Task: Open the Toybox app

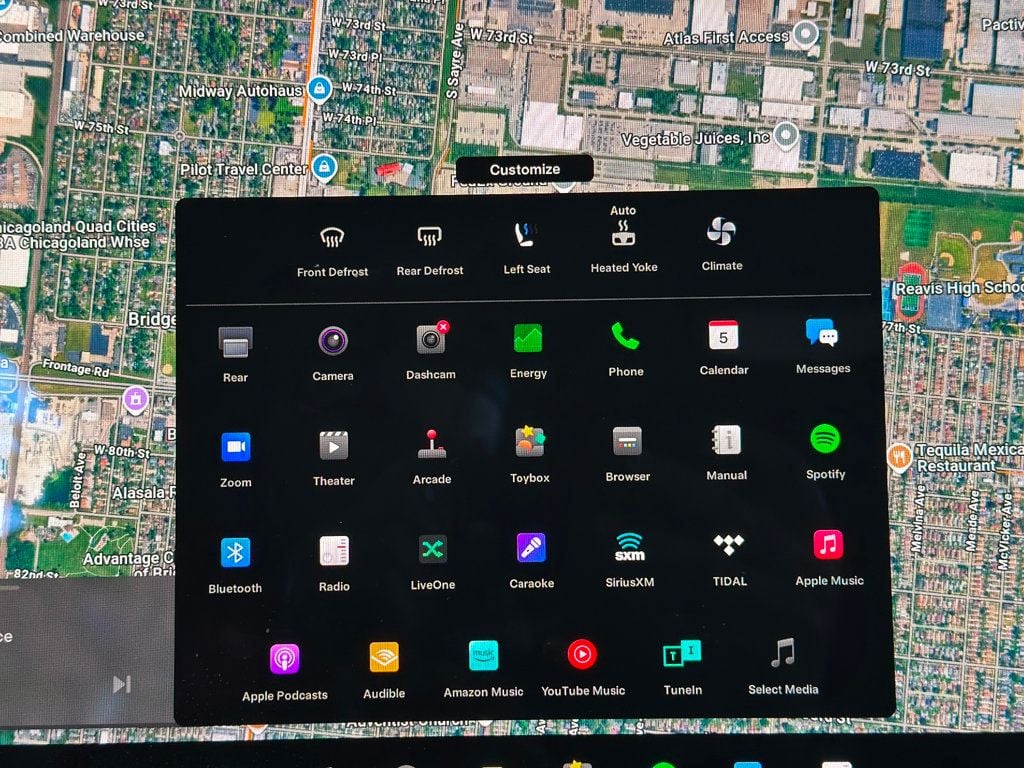Action: click(x=530, y=442)
